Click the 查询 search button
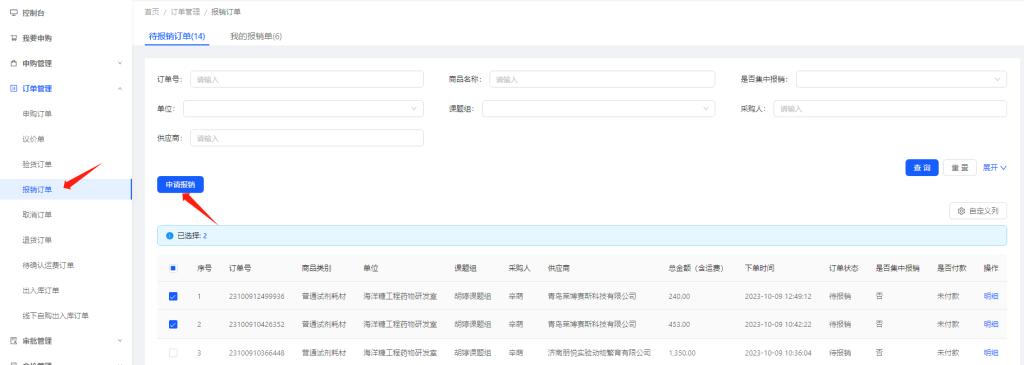The width and height of the screenshot is (1024, 365). (x=921, y=168)
